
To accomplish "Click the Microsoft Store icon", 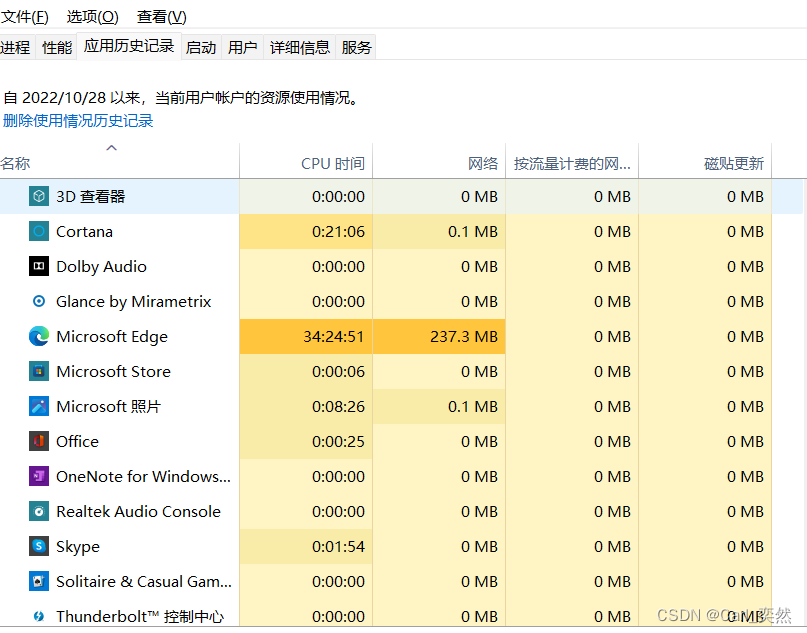I will pos(39,372).
